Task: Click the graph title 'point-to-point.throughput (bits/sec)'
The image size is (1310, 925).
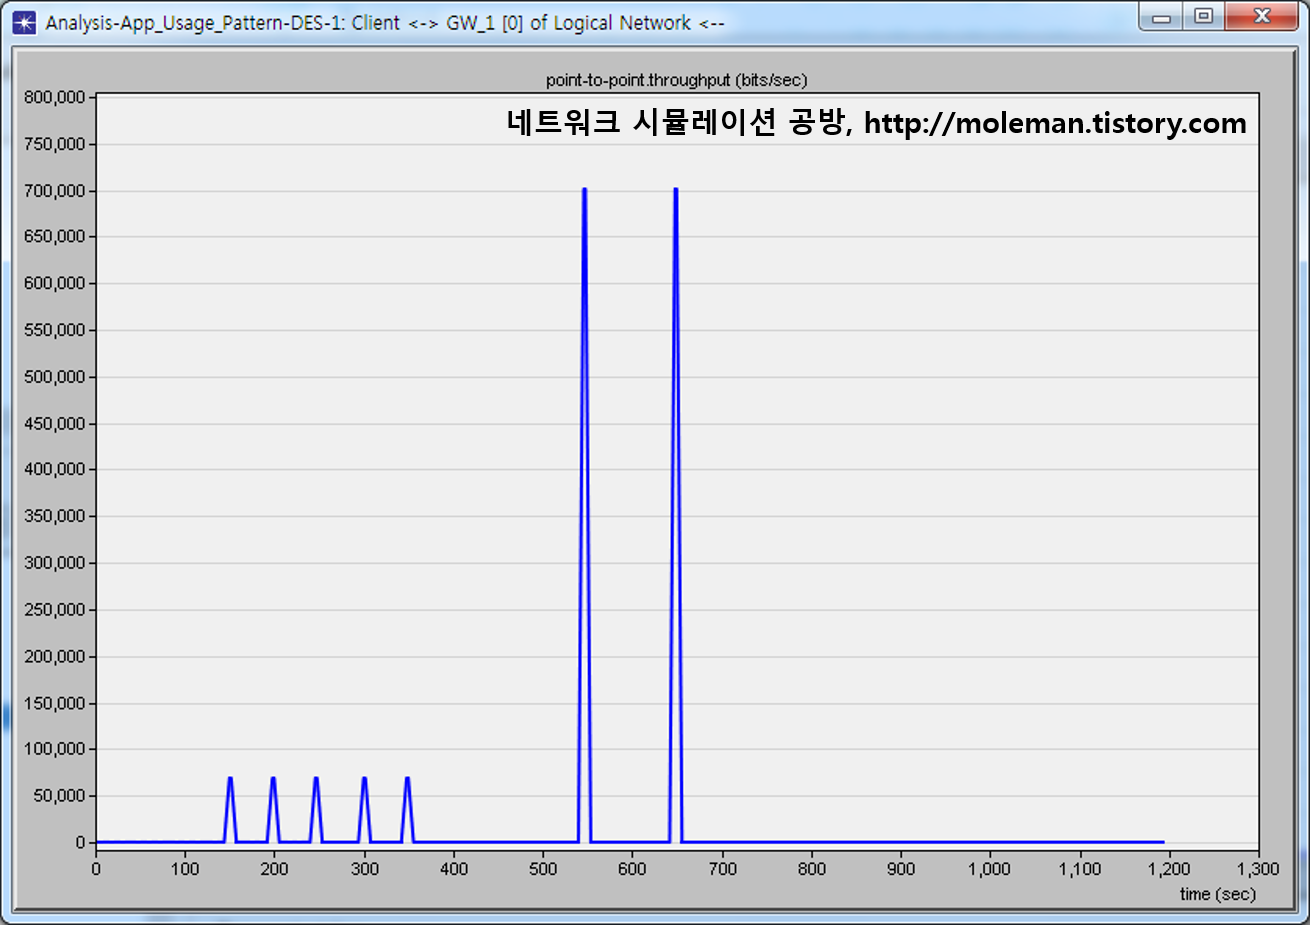Action: [676, 80]
